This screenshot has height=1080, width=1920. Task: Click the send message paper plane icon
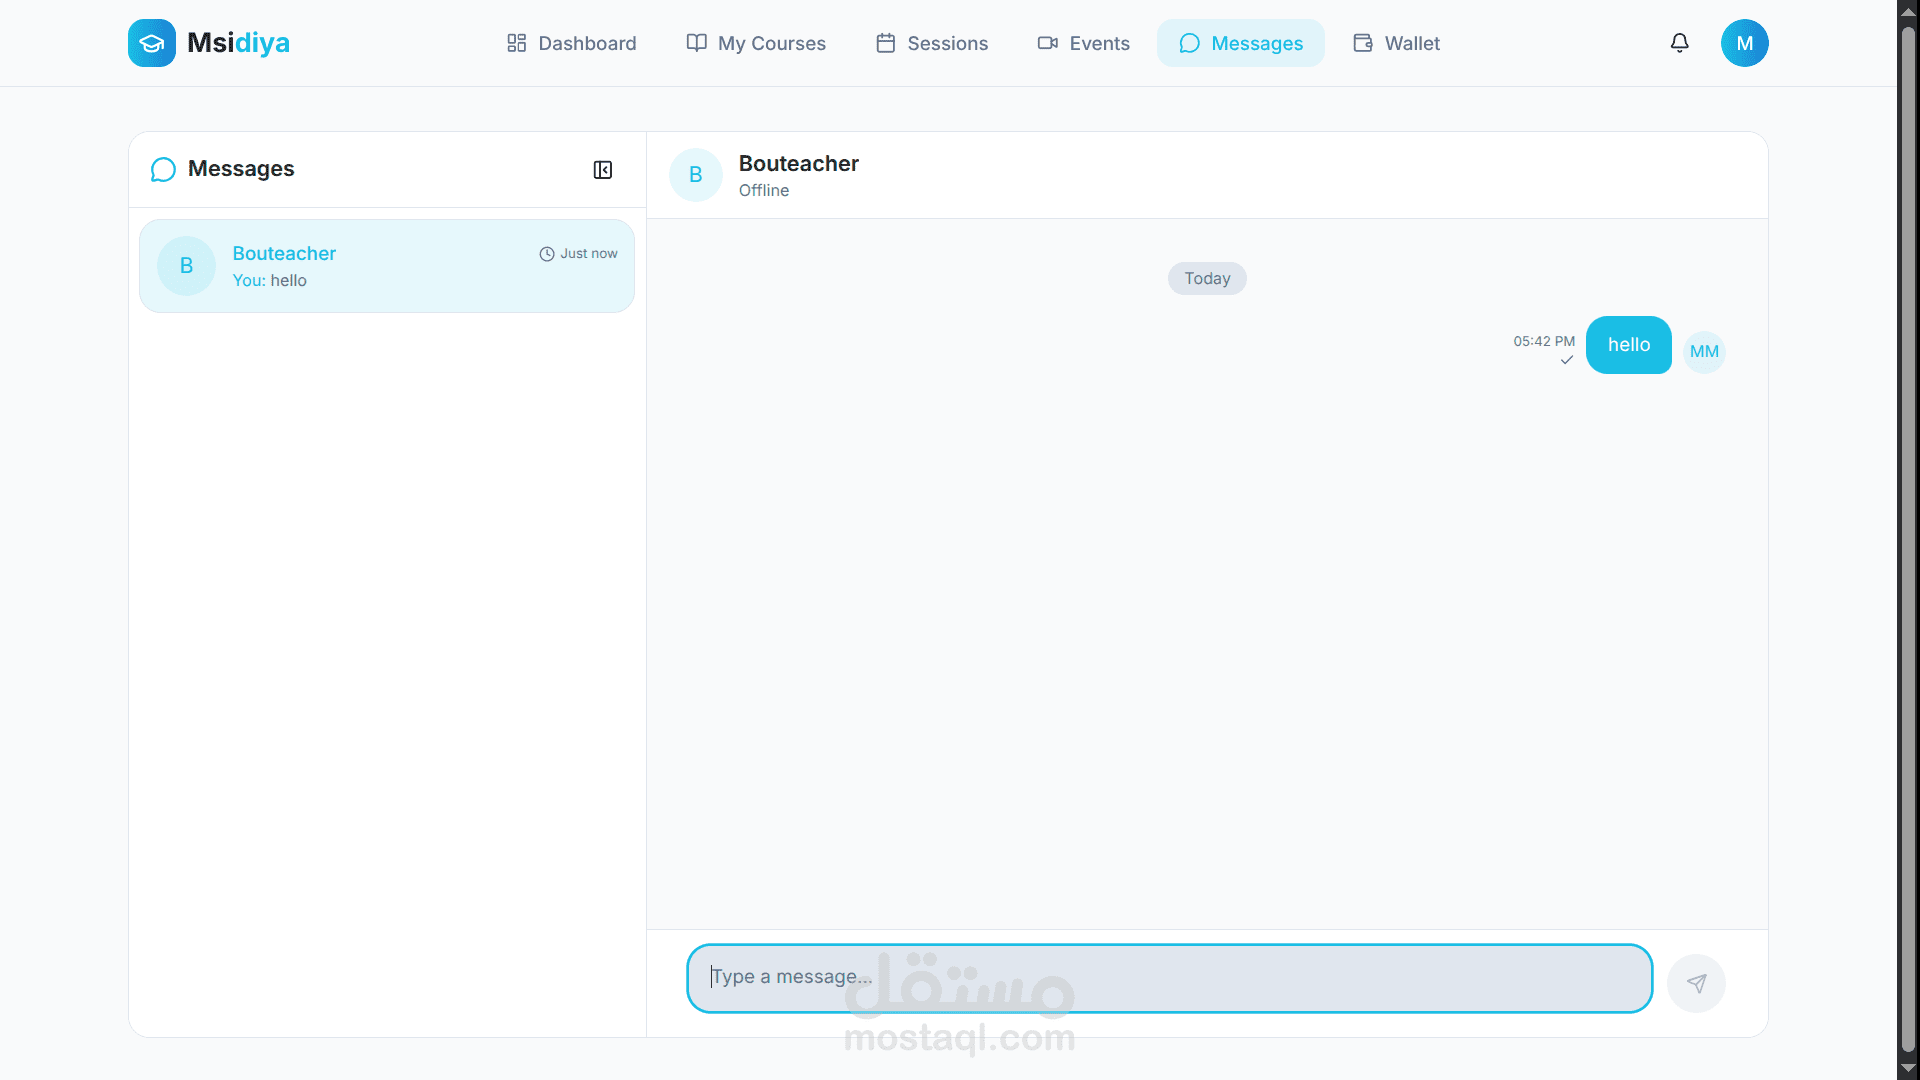pyautogui.click(x=1696, y=983)
